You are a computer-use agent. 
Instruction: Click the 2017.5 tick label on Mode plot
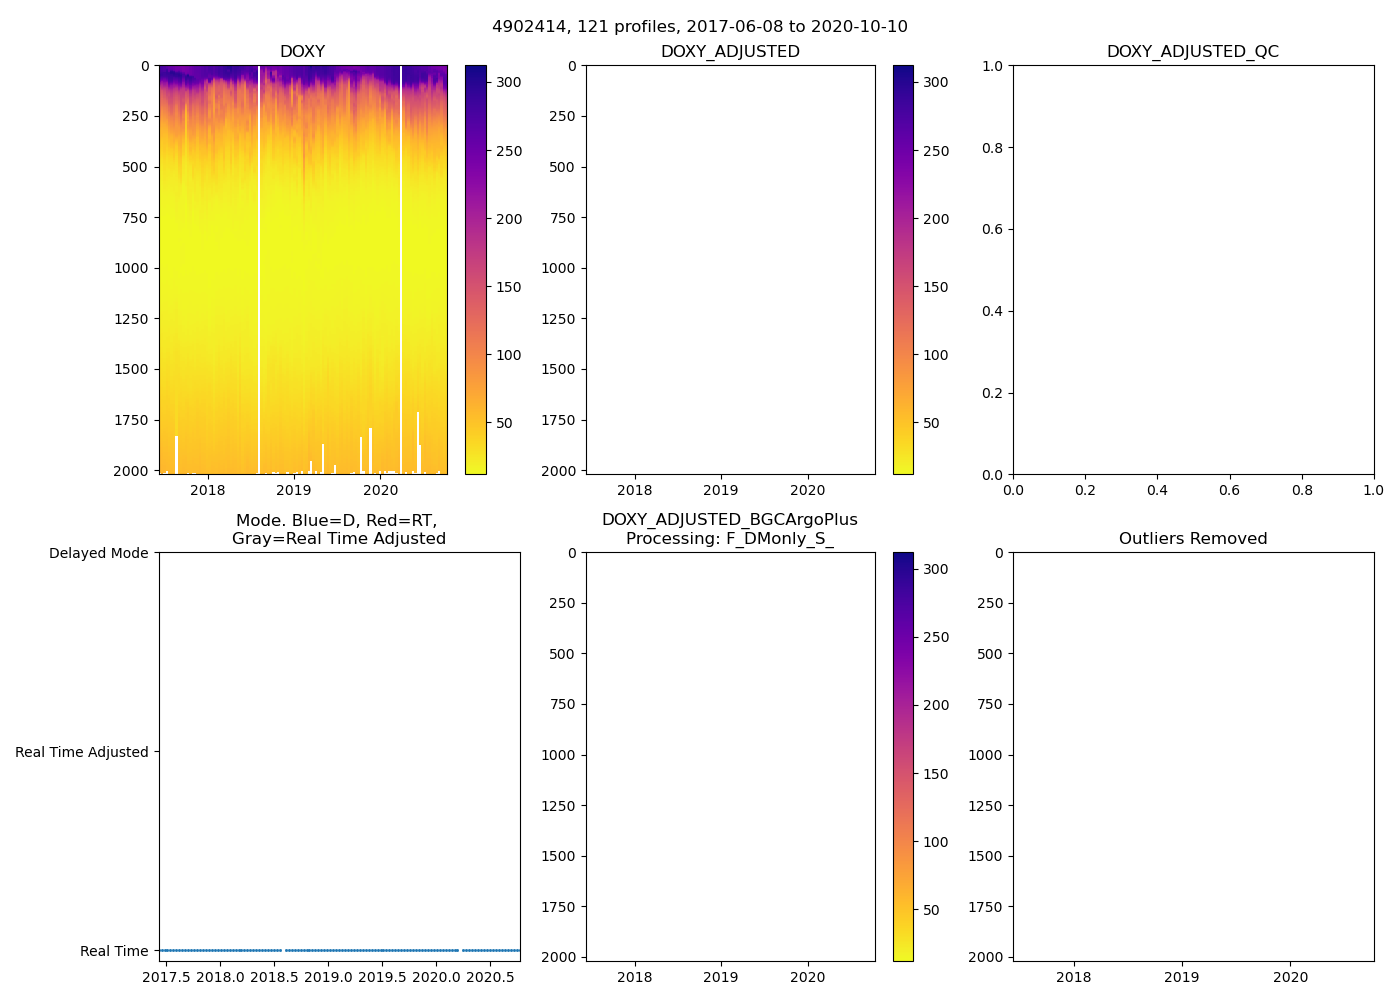tap(166, 977)
